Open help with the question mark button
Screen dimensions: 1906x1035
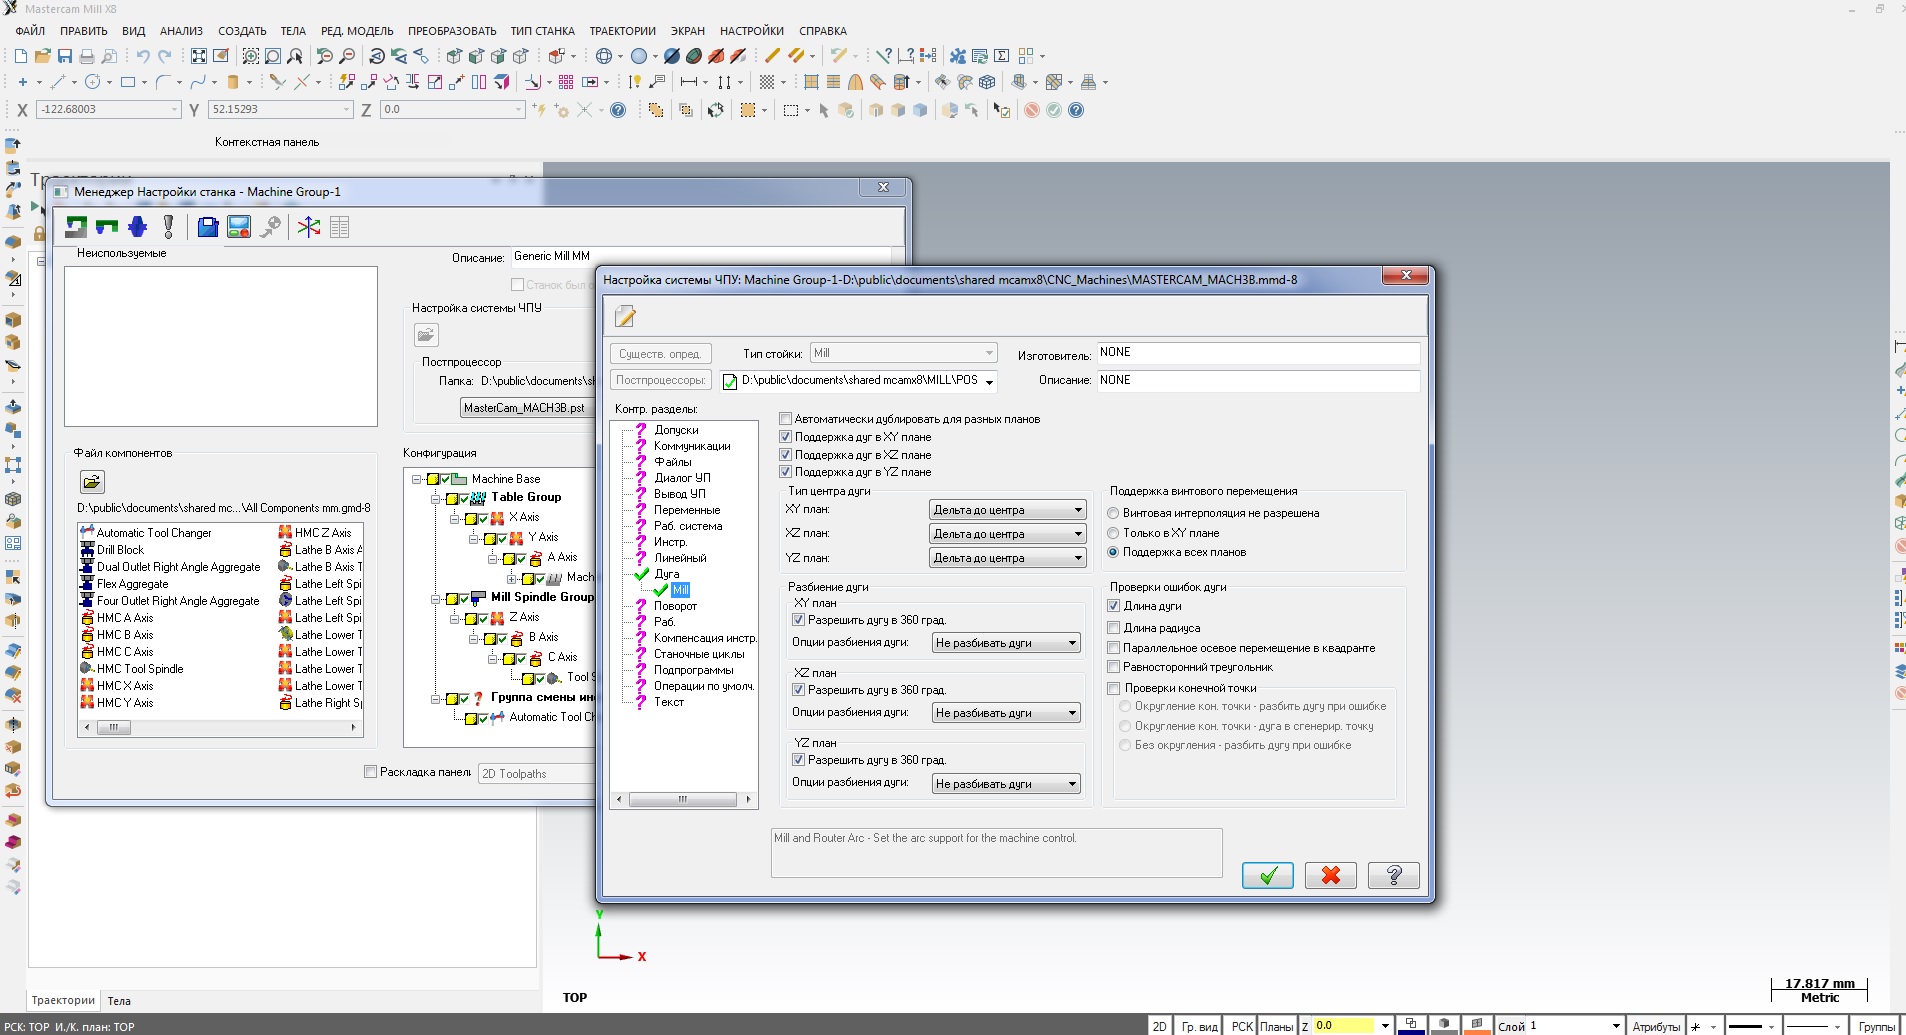pos(1393,876)
